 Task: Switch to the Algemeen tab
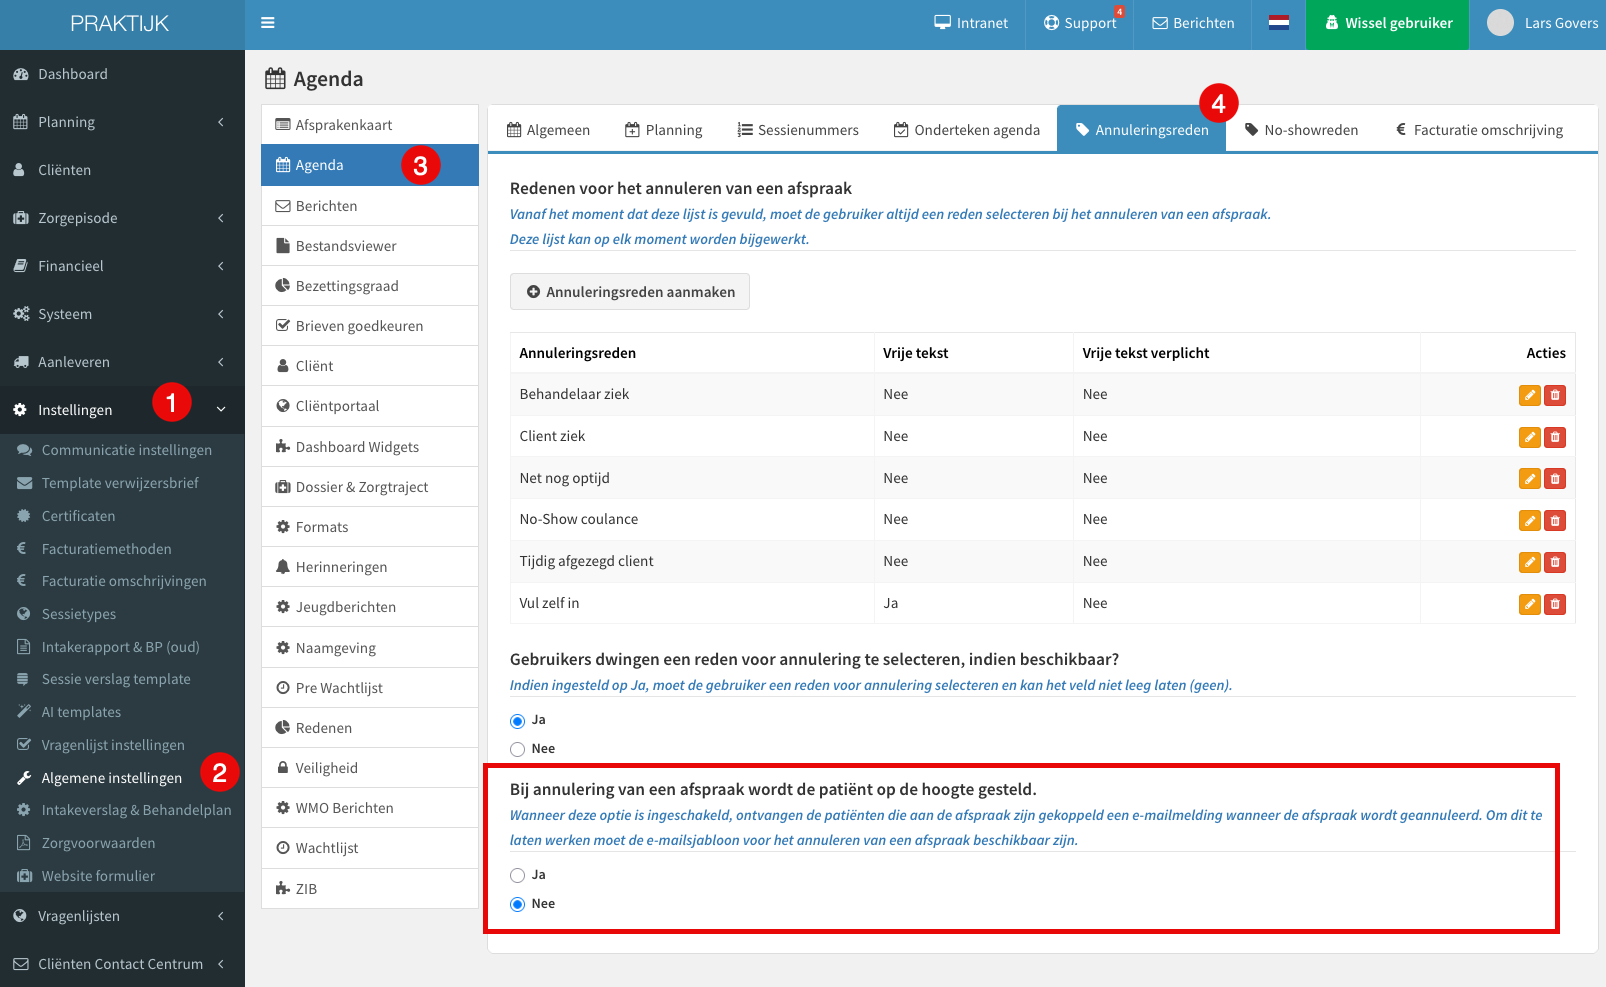[548, 130]
